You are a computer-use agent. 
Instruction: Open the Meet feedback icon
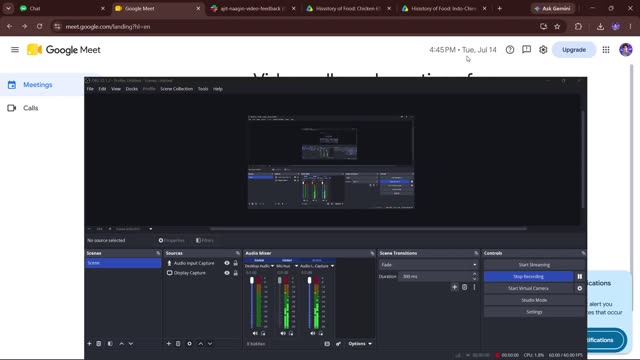(527, 50)
